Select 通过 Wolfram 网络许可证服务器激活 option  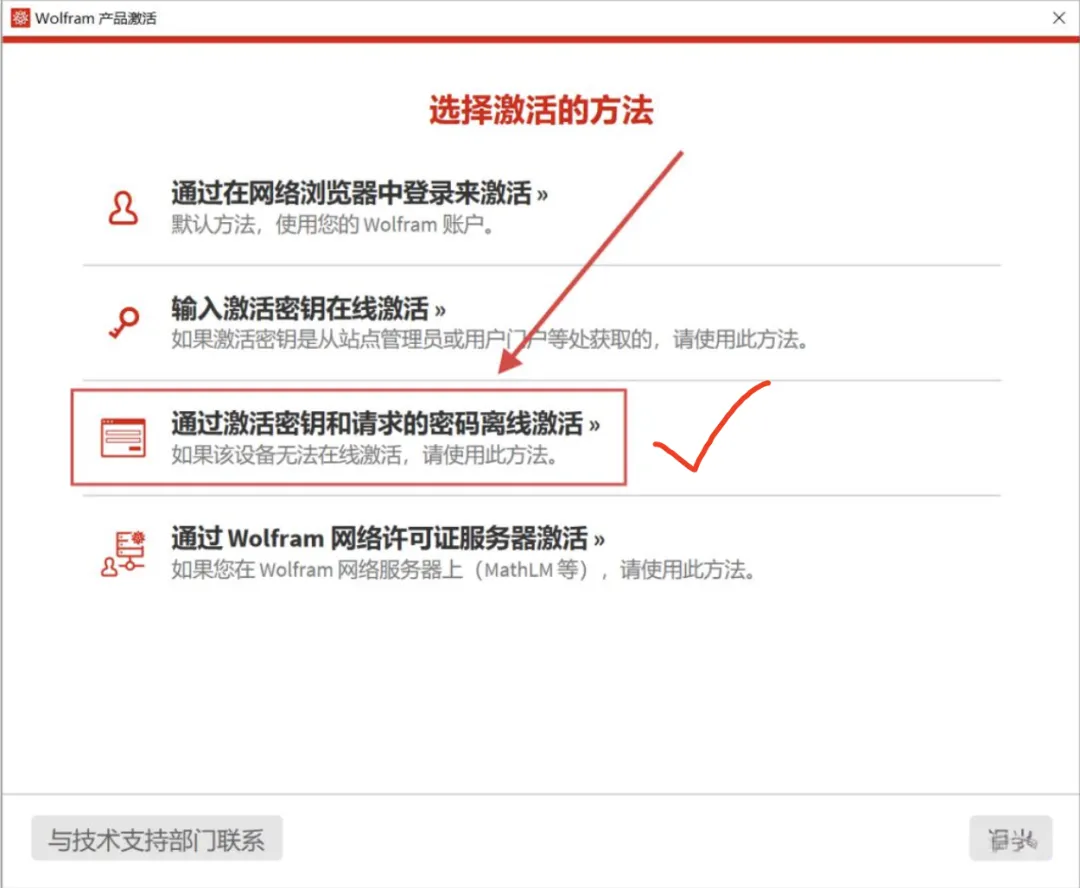pyautogui.click(x=388, y=539)
